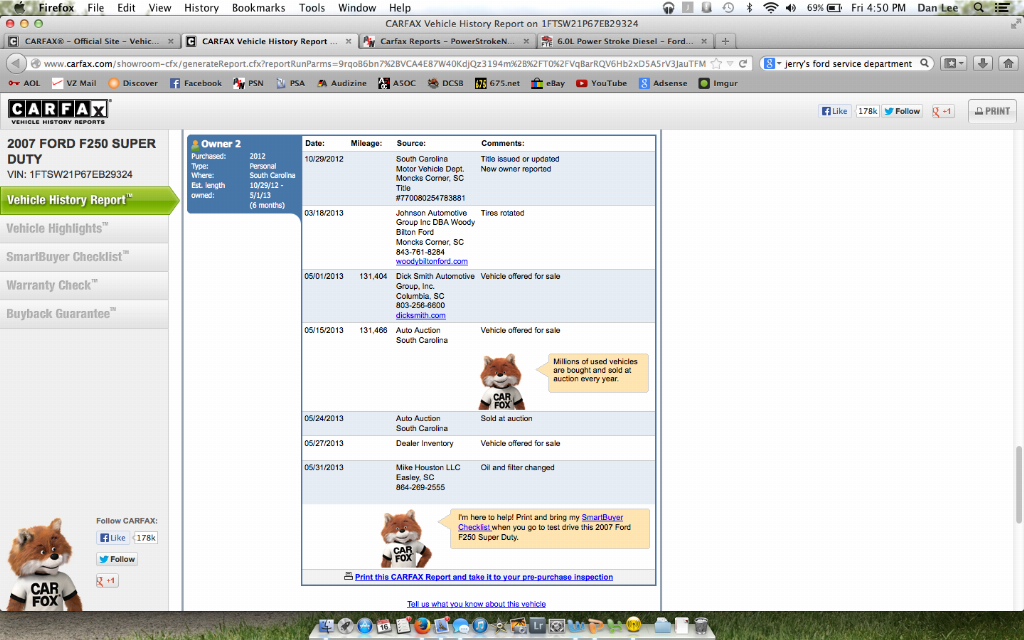Click Tell us what you know link

[x=476, y=604]
